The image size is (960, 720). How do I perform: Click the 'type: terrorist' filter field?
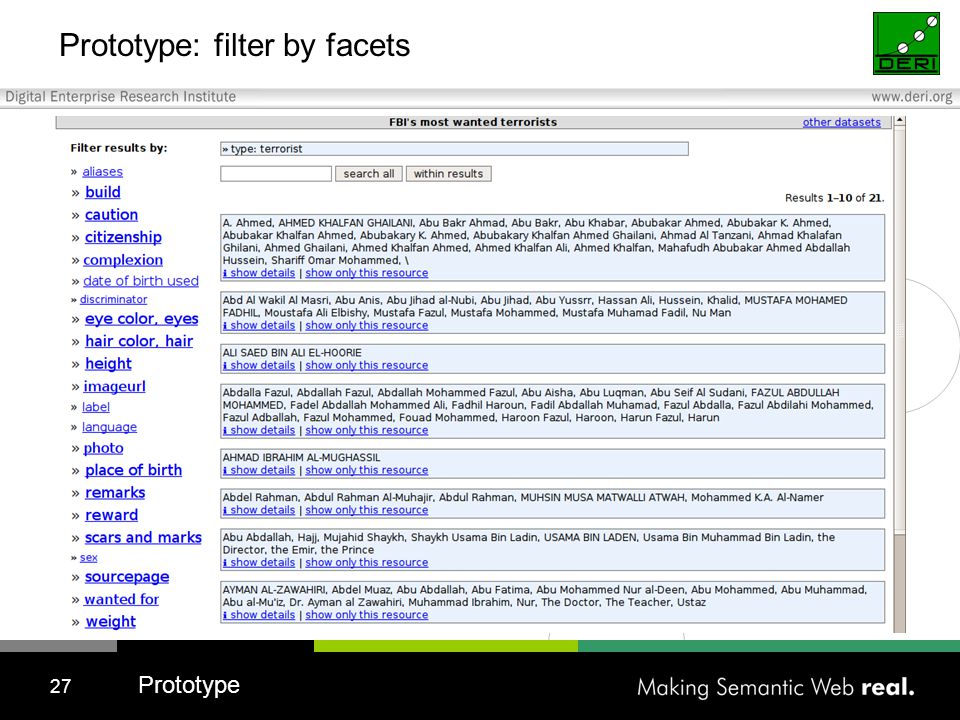[x=454, y=149]
